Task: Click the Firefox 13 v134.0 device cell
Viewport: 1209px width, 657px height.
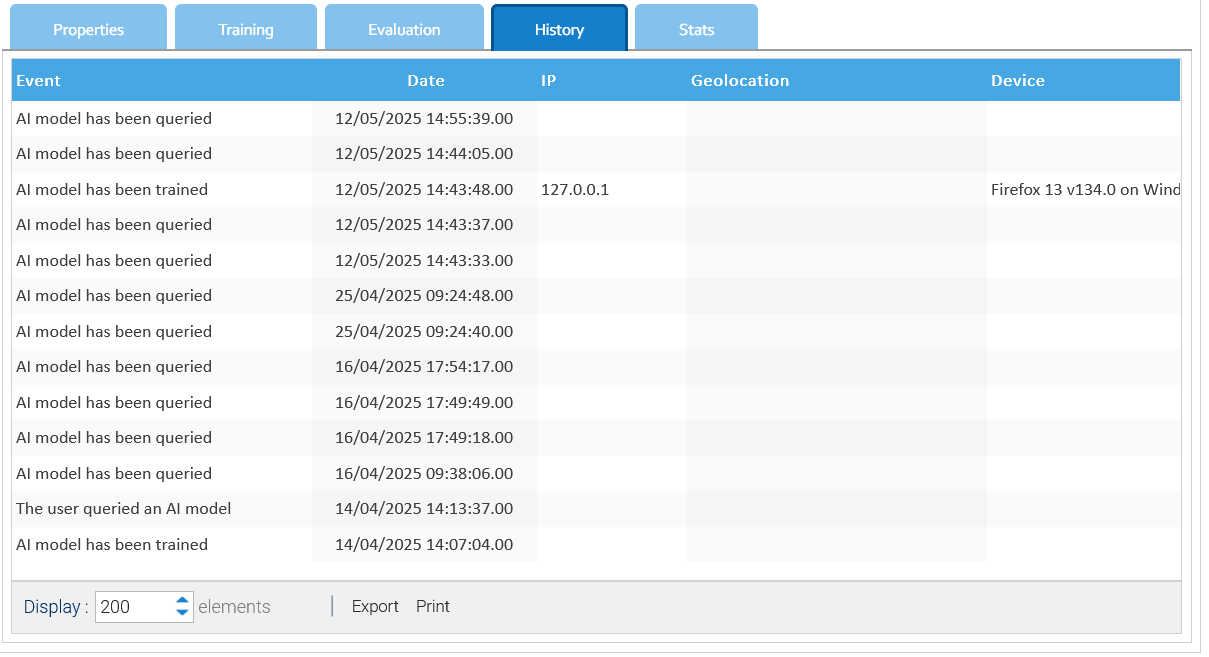Action: [1085, 190]
